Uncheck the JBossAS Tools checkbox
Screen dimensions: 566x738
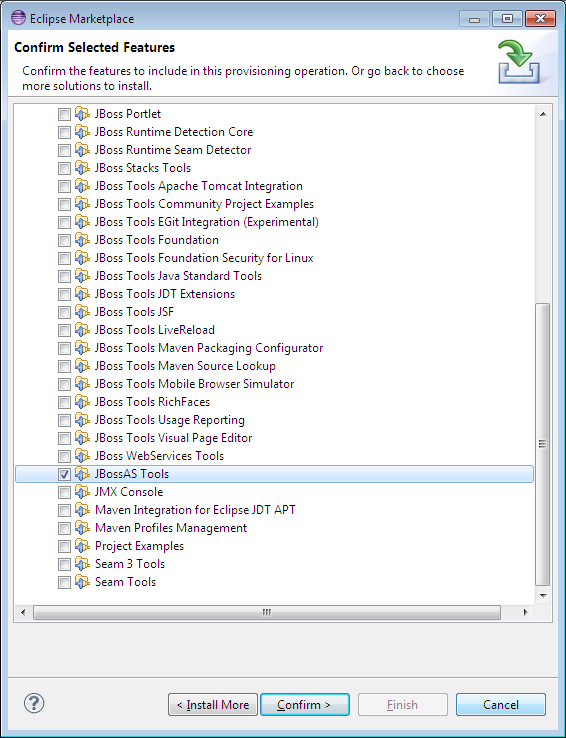64,474
